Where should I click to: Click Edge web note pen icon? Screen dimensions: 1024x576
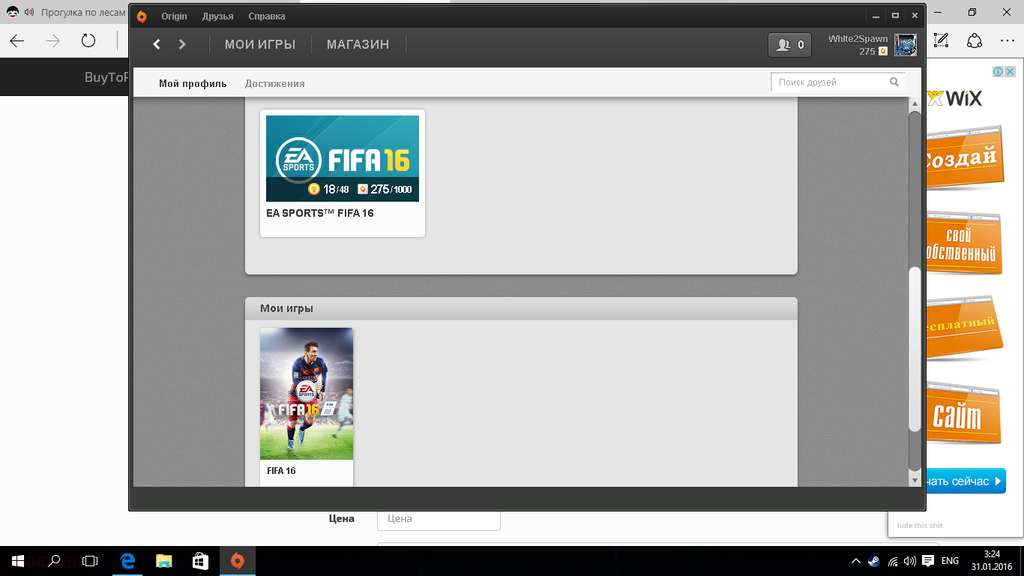click(x=941, y=40)
